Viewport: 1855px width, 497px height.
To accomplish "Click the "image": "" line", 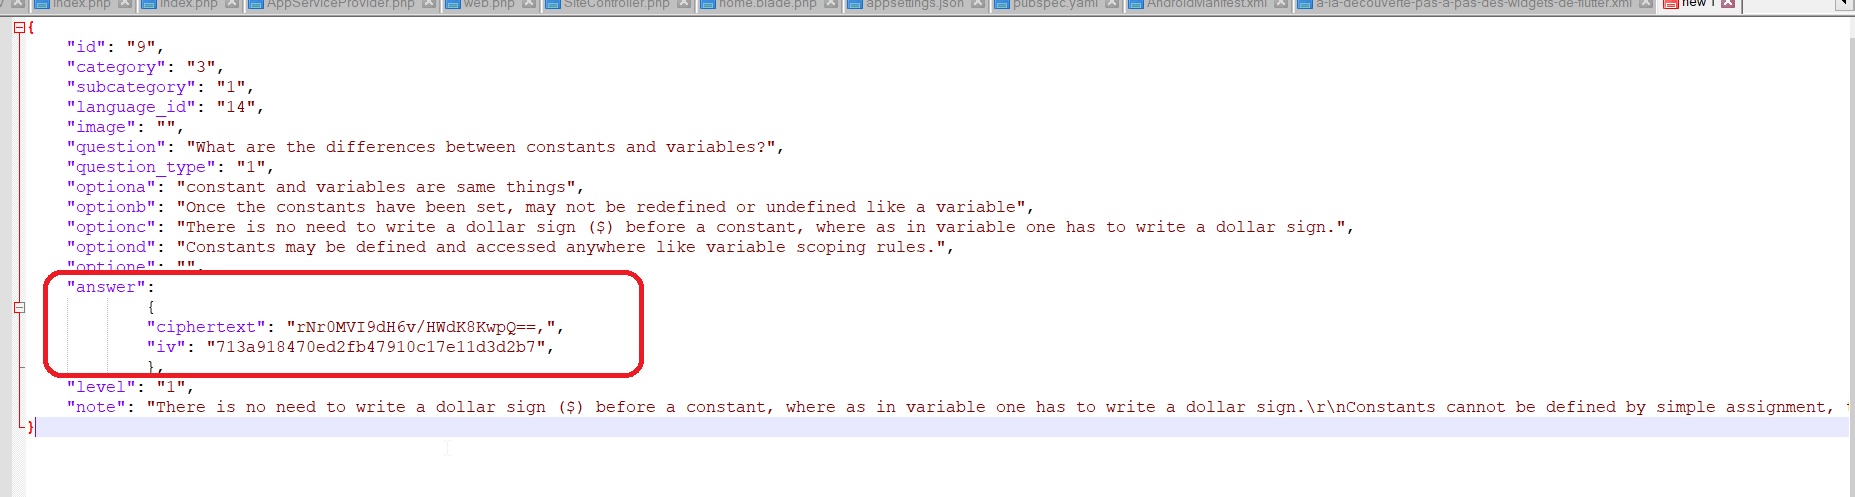I will click(125, 127).
